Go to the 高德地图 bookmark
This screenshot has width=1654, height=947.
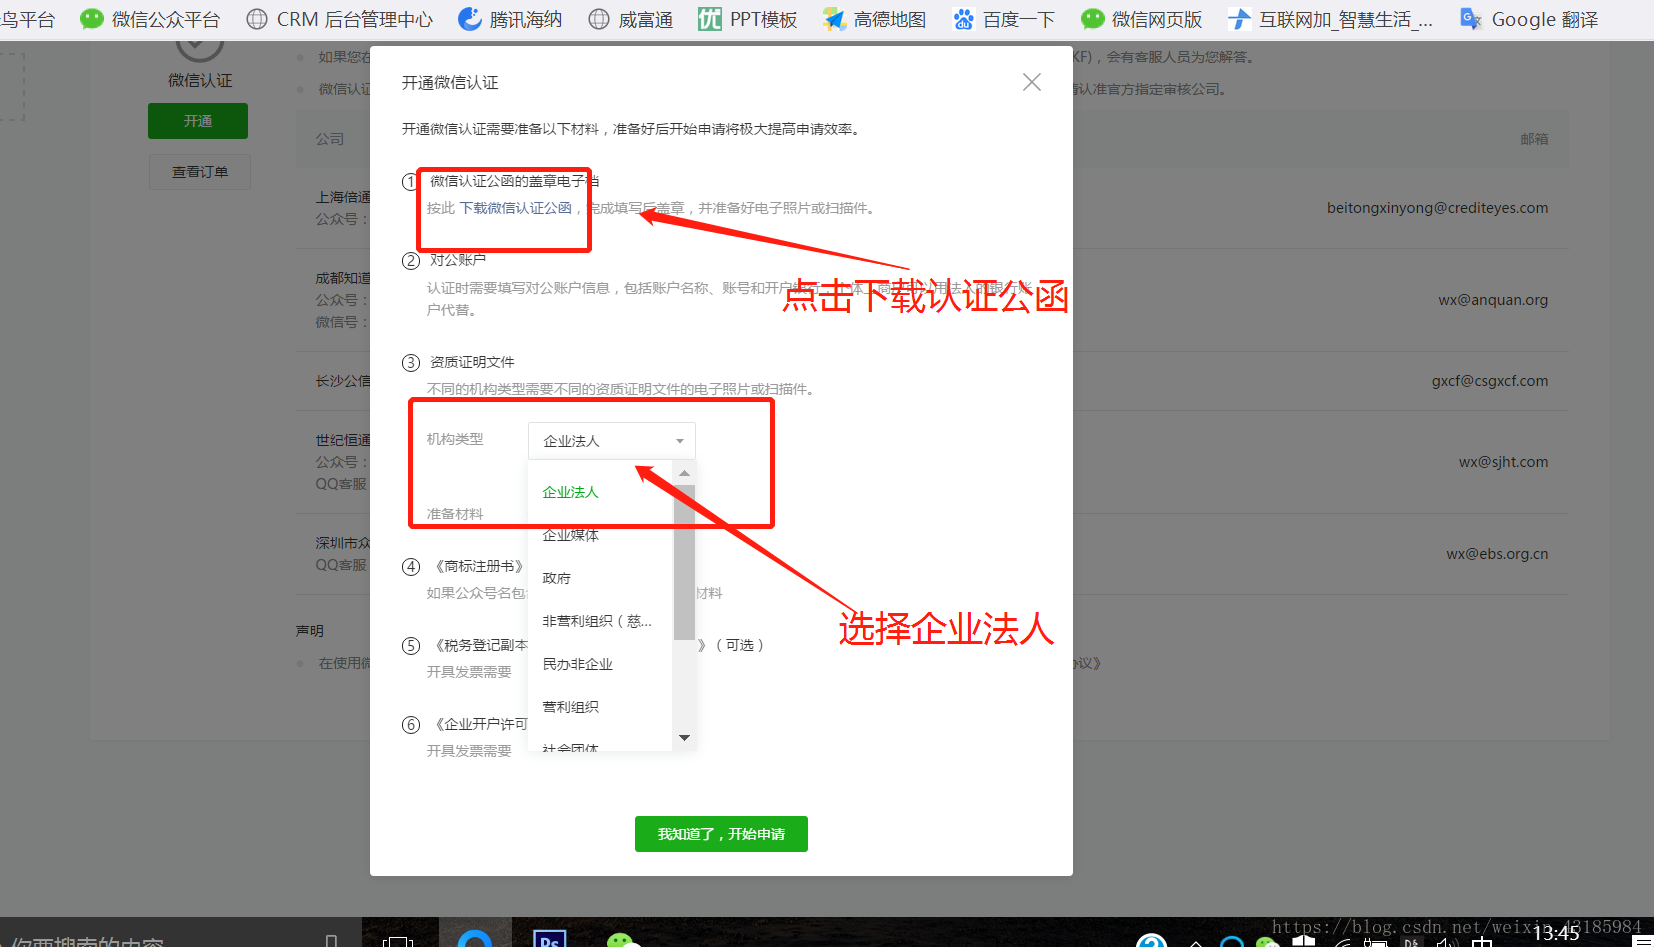click(875, 19)
